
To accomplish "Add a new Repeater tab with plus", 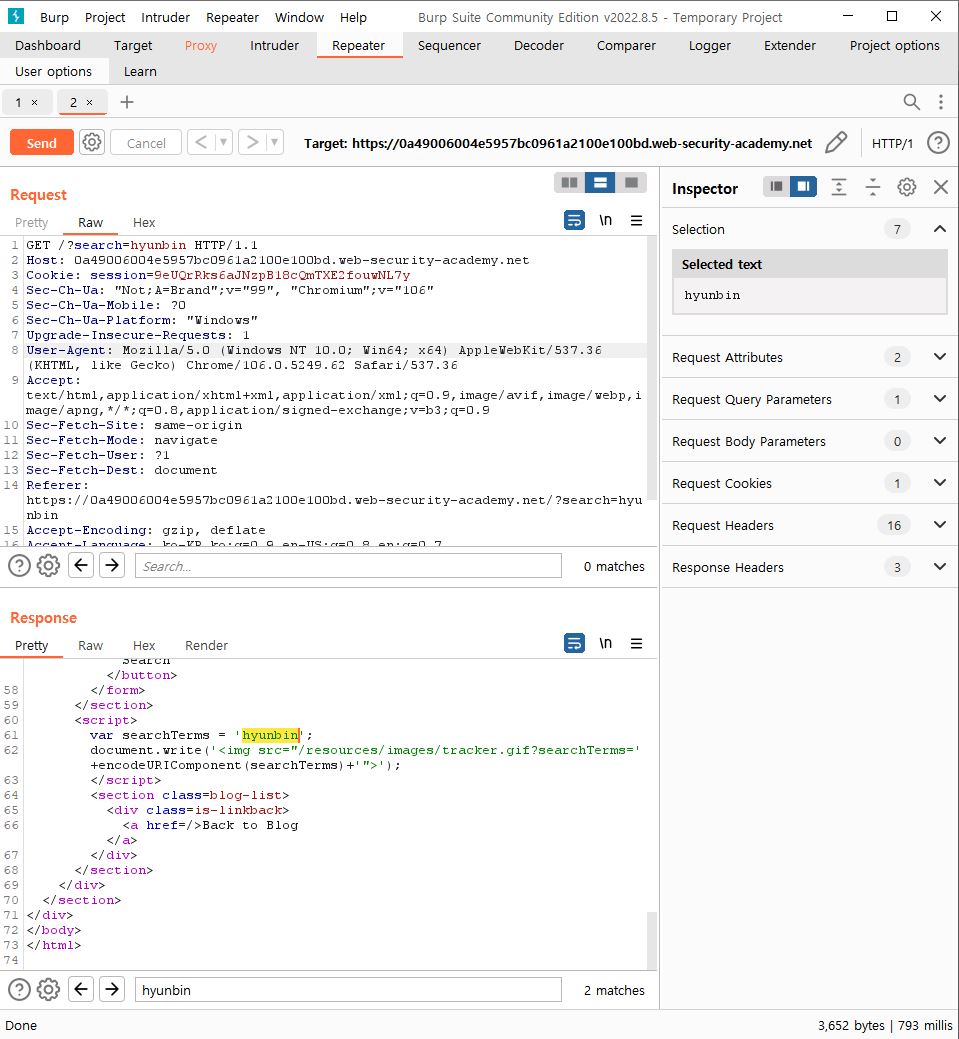I will coord(127,102).
